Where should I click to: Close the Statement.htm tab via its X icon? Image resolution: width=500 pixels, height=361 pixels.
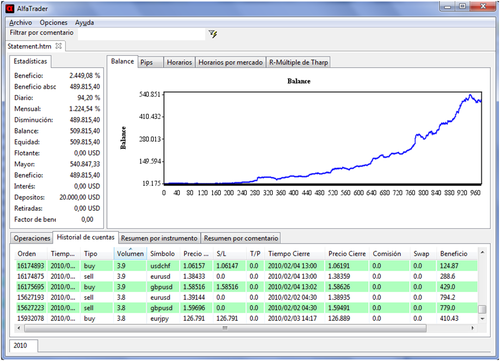[x=59, y=46]
